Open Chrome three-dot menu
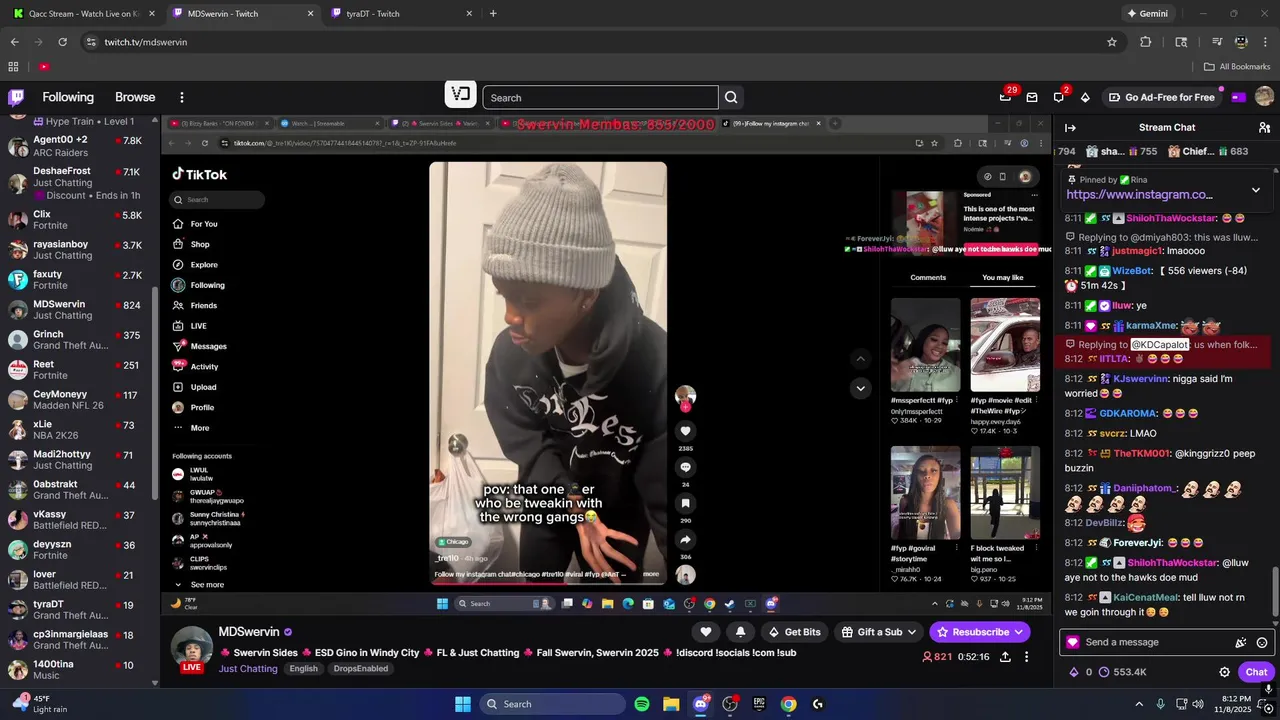The height and width of the screenshot is (720, 1280). coord(1265,42)
